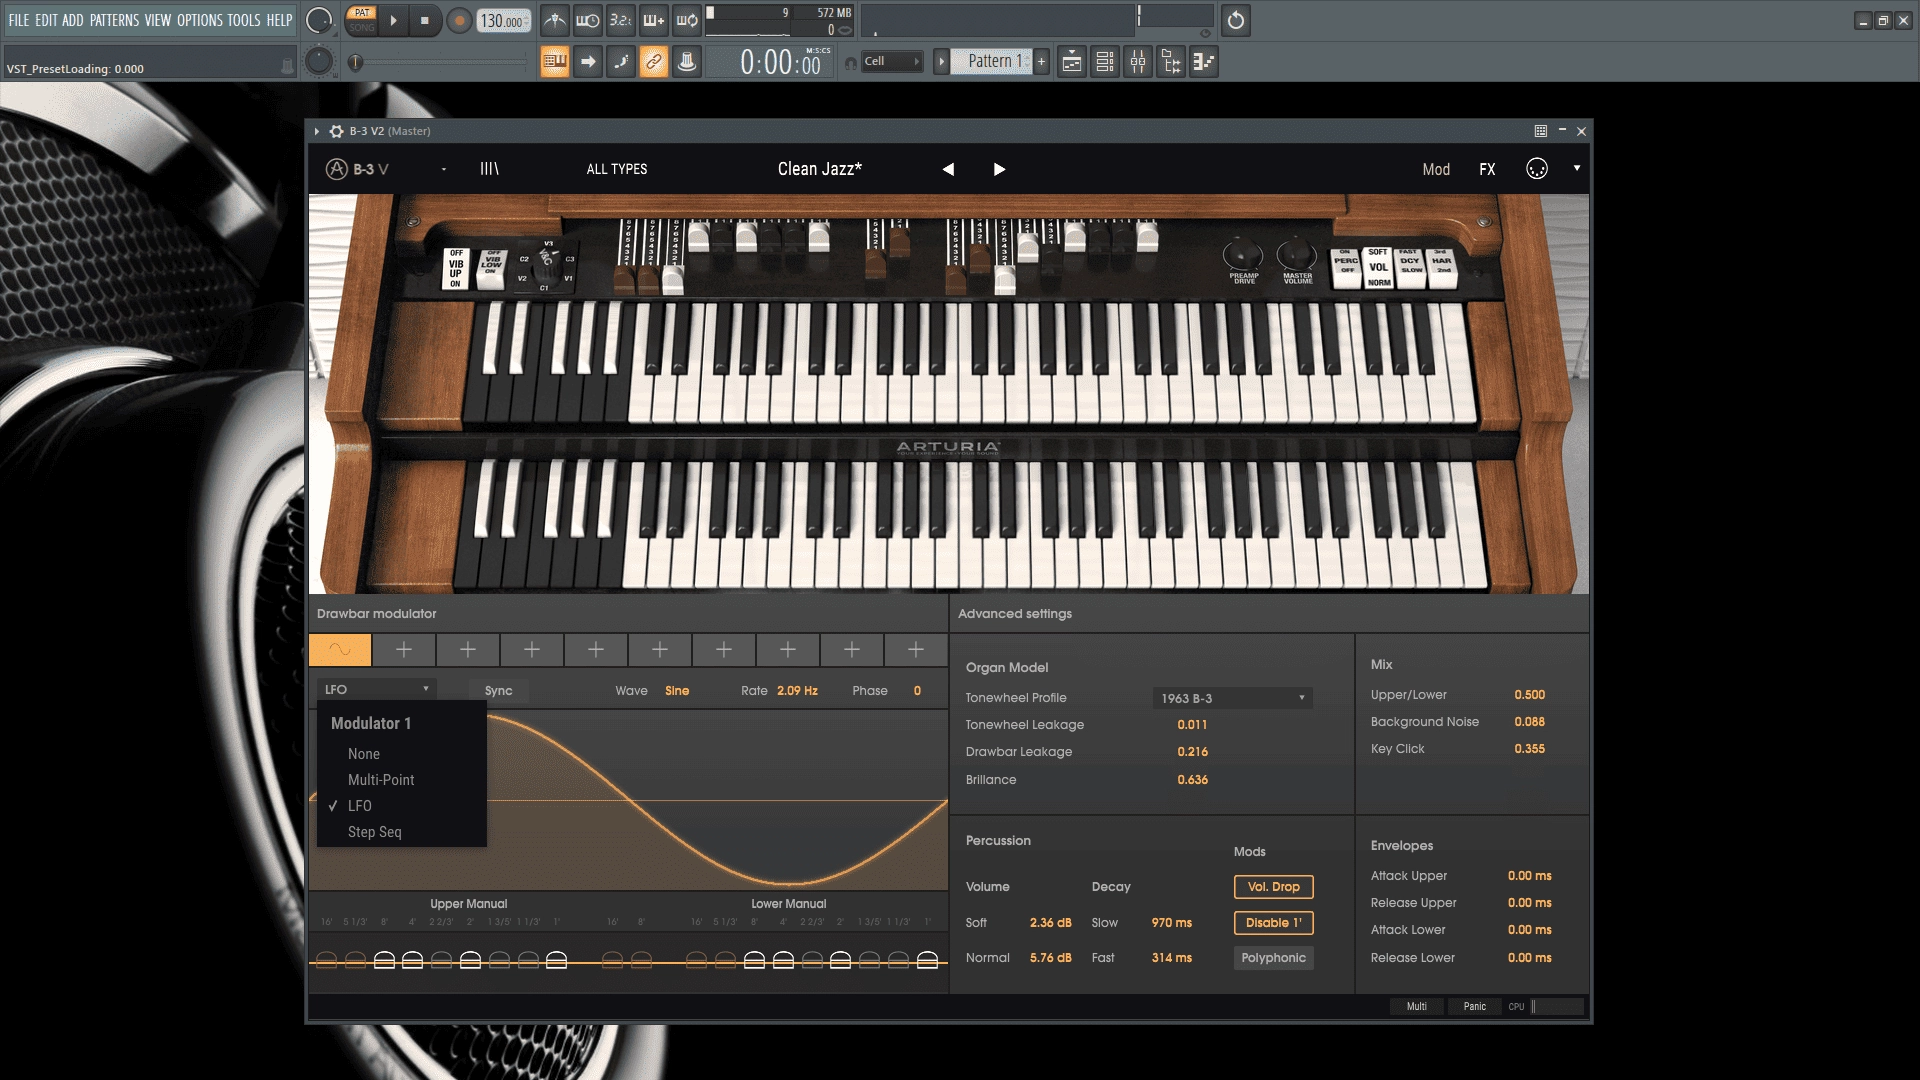Open the Pattern 1 selector

(993, 62)
